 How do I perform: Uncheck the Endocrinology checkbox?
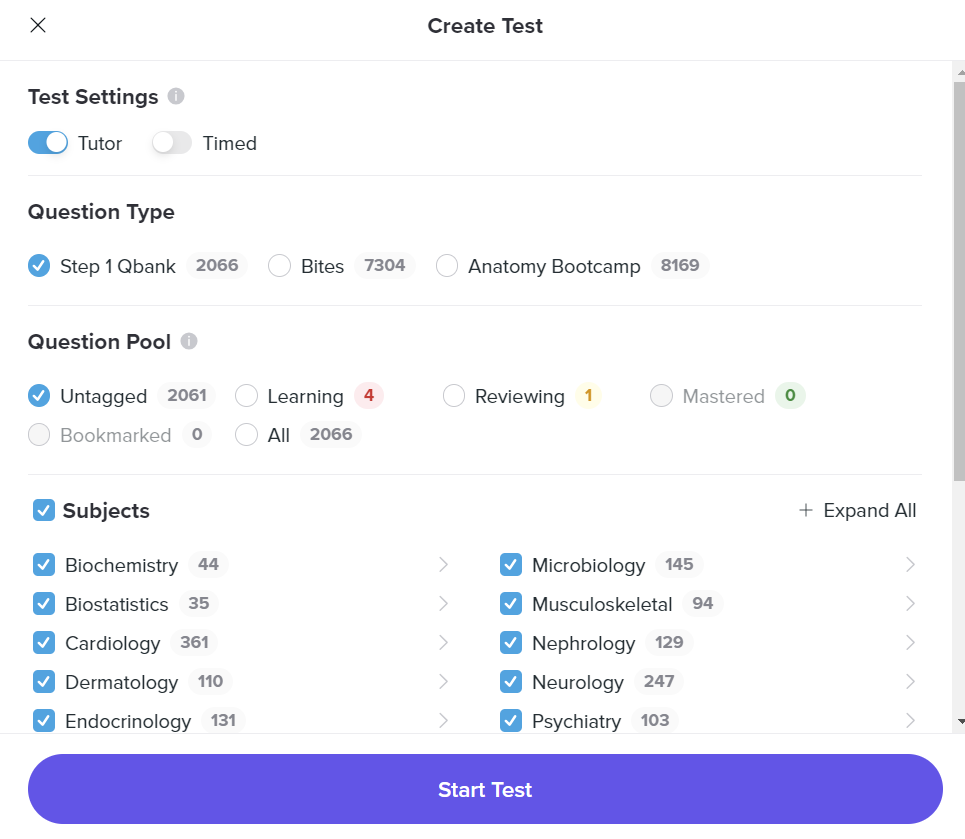click(44, 720)
